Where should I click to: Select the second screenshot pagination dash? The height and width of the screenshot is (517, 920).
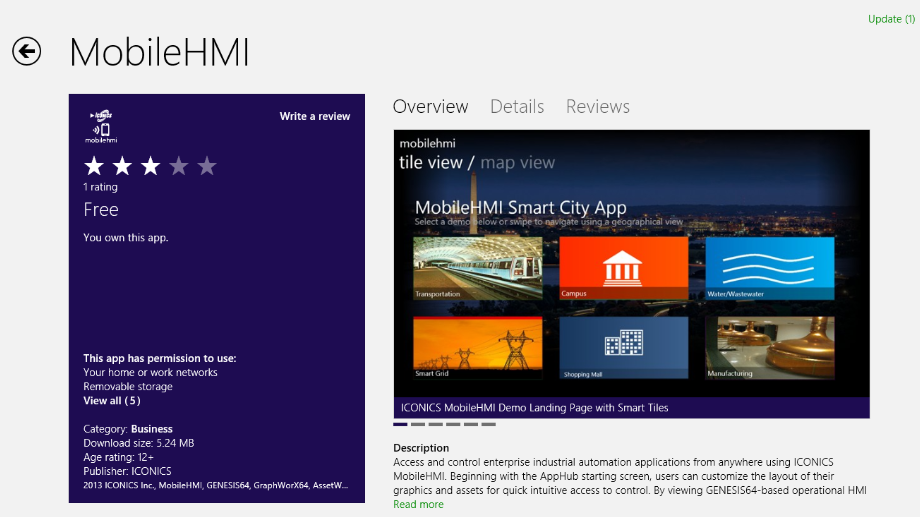pyautogui.click(x=418, y=424)
